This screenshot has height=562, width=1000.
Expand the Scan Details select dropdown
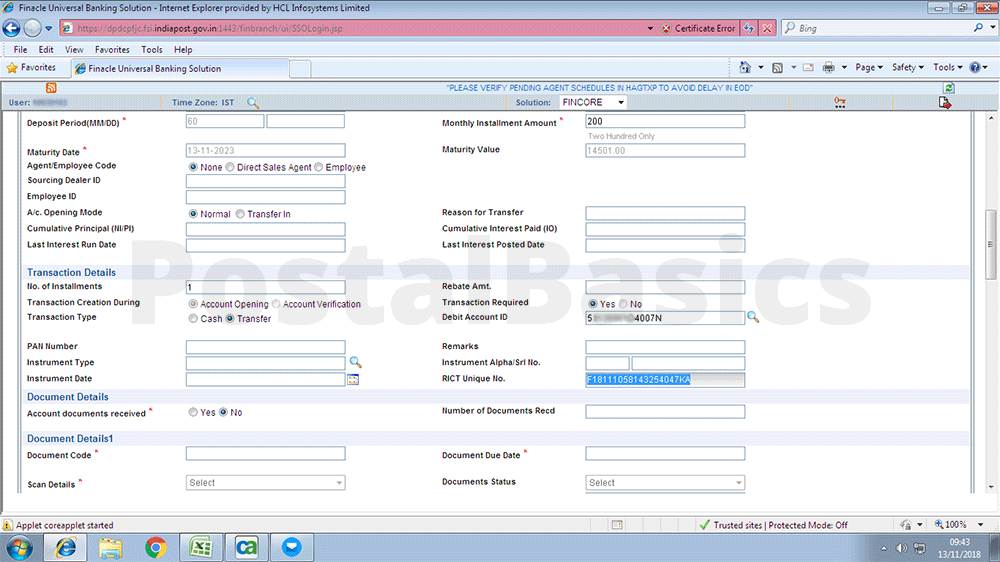point(265,483)
